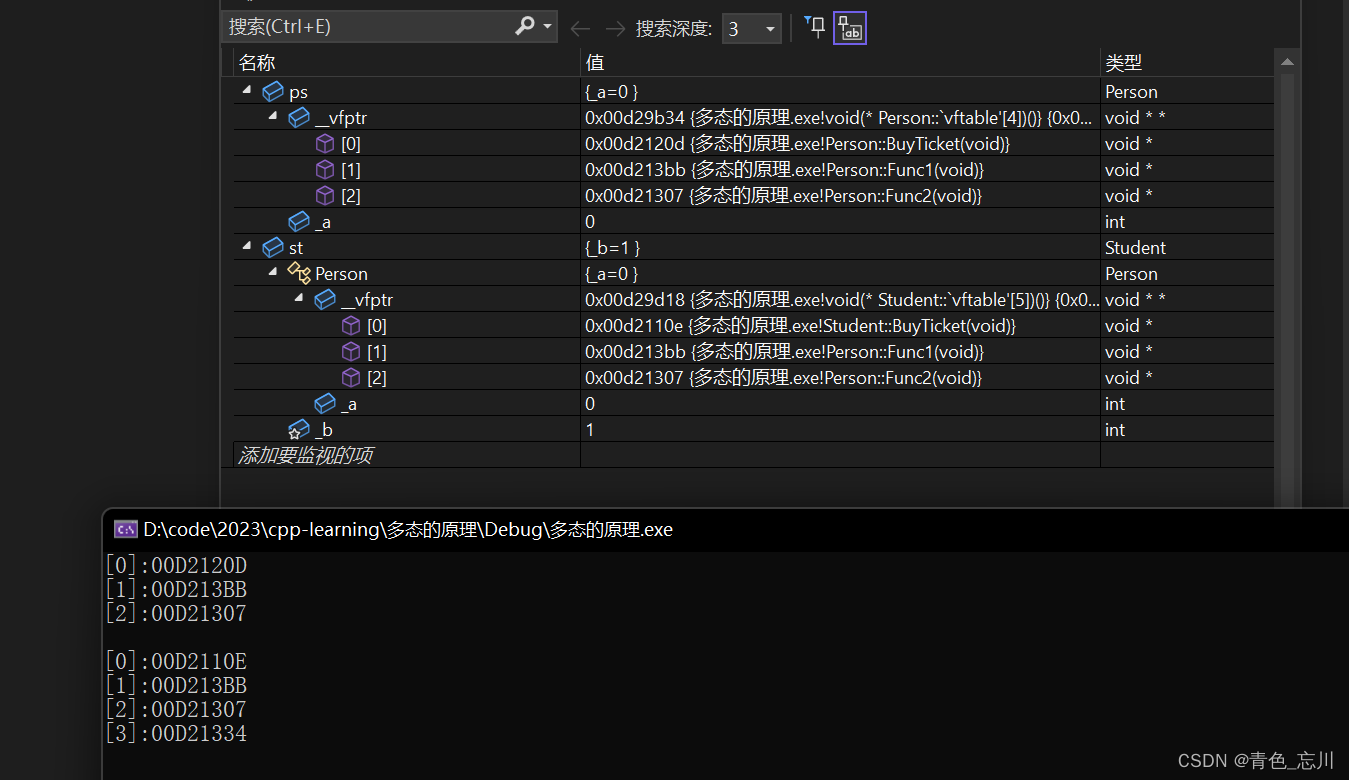Select the {_b=1 } value cell
This screenshot has height=780, width=1349.
point(840,248)
